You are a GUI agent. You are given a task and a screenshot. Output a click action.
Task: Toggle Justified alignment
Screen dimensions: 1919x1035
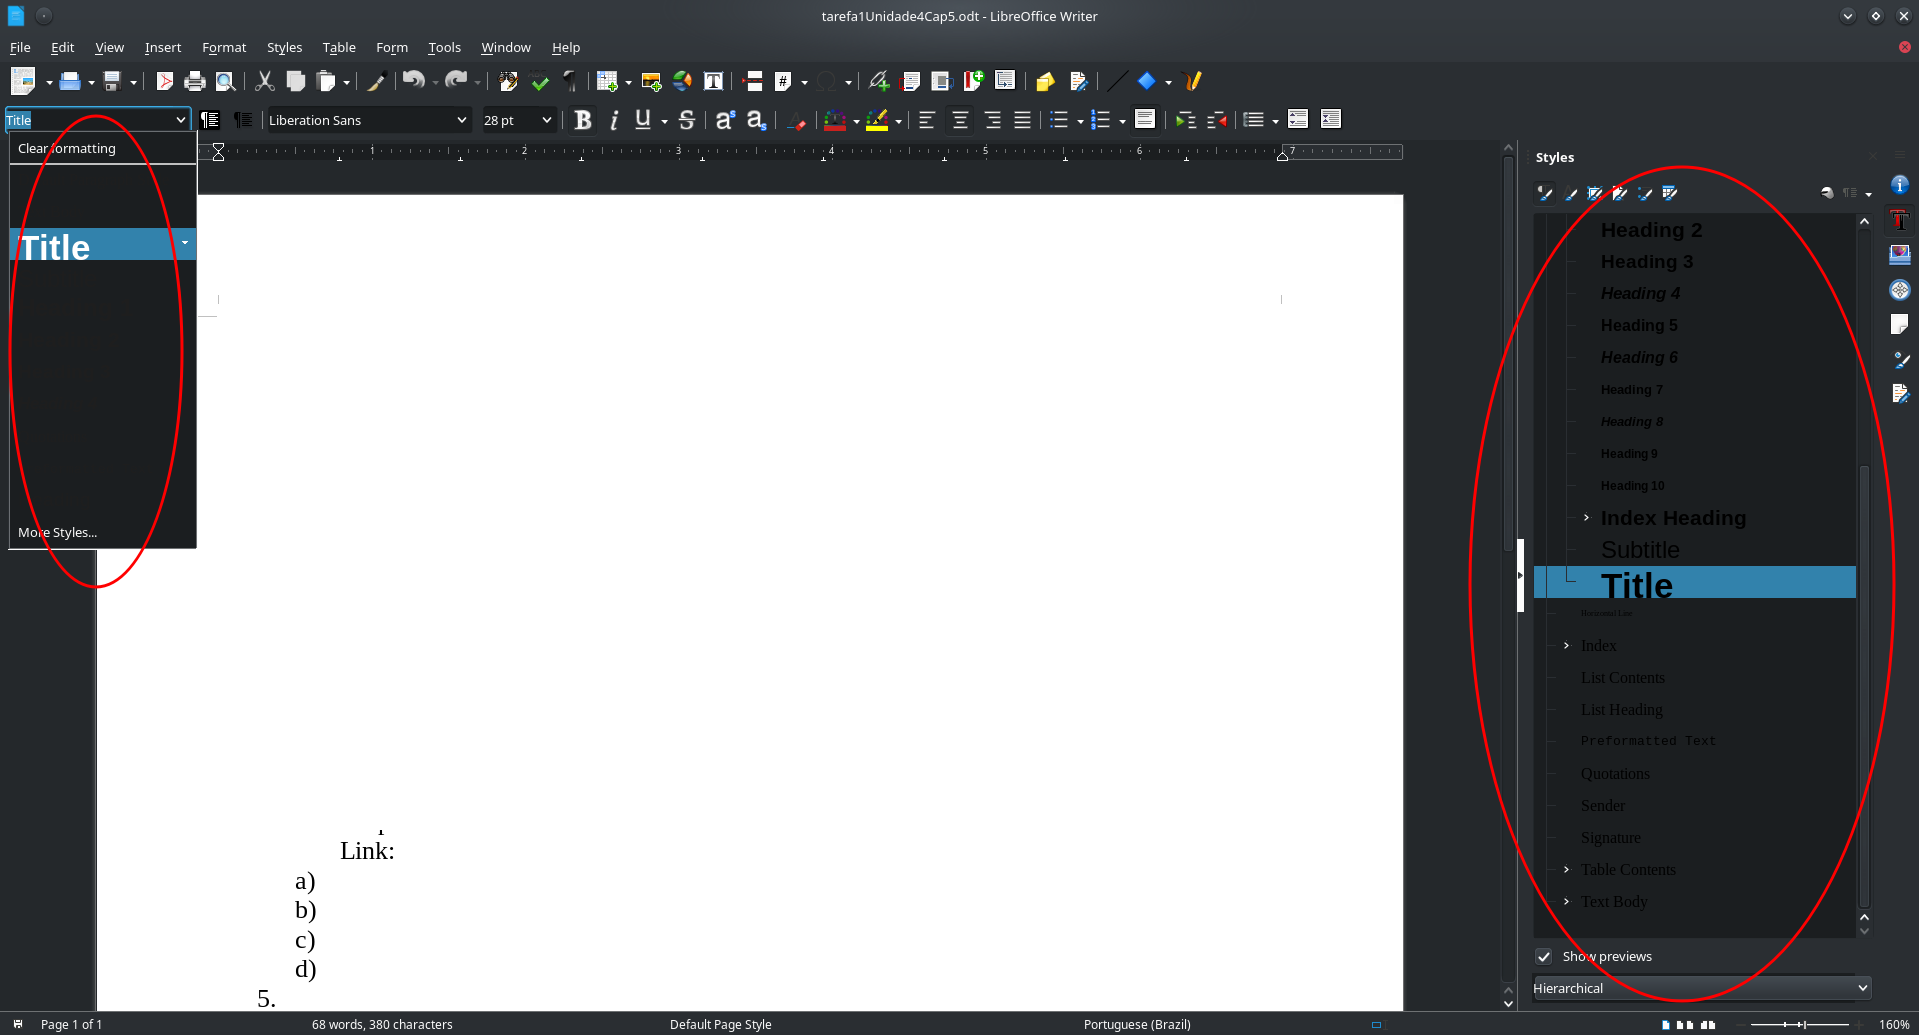point(1022,120)
